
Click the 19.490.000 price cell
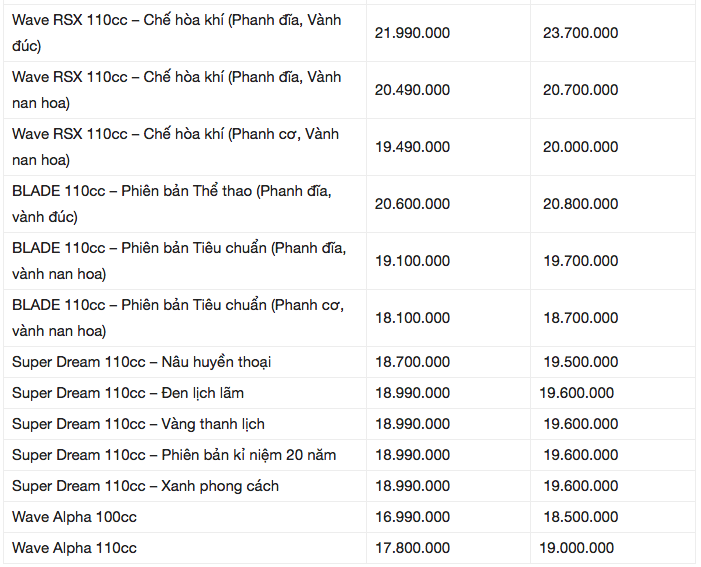click(x=412, y=147)
